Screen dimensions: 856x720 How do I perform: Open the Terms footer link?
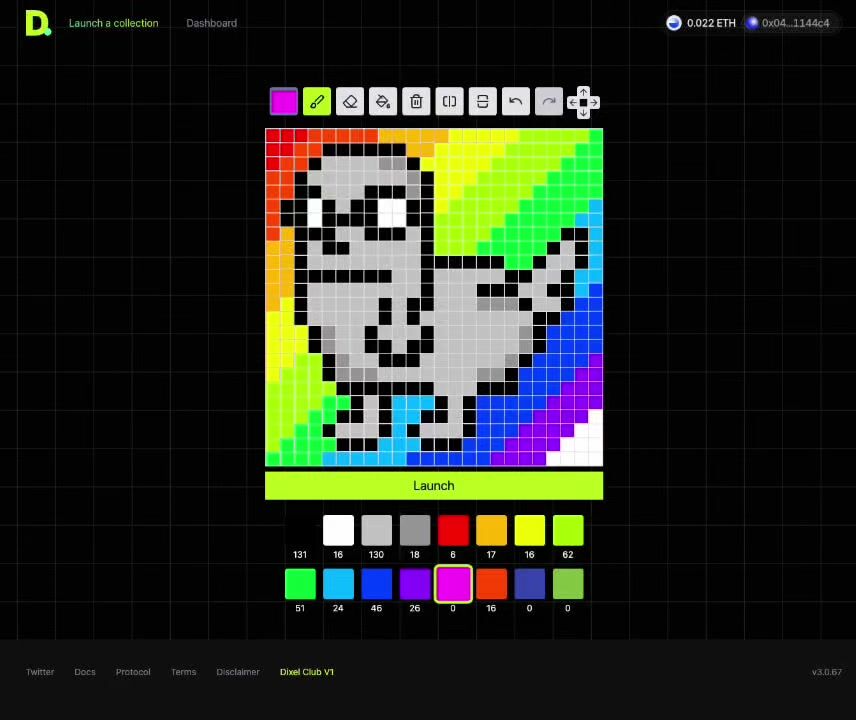pos(183,672)
